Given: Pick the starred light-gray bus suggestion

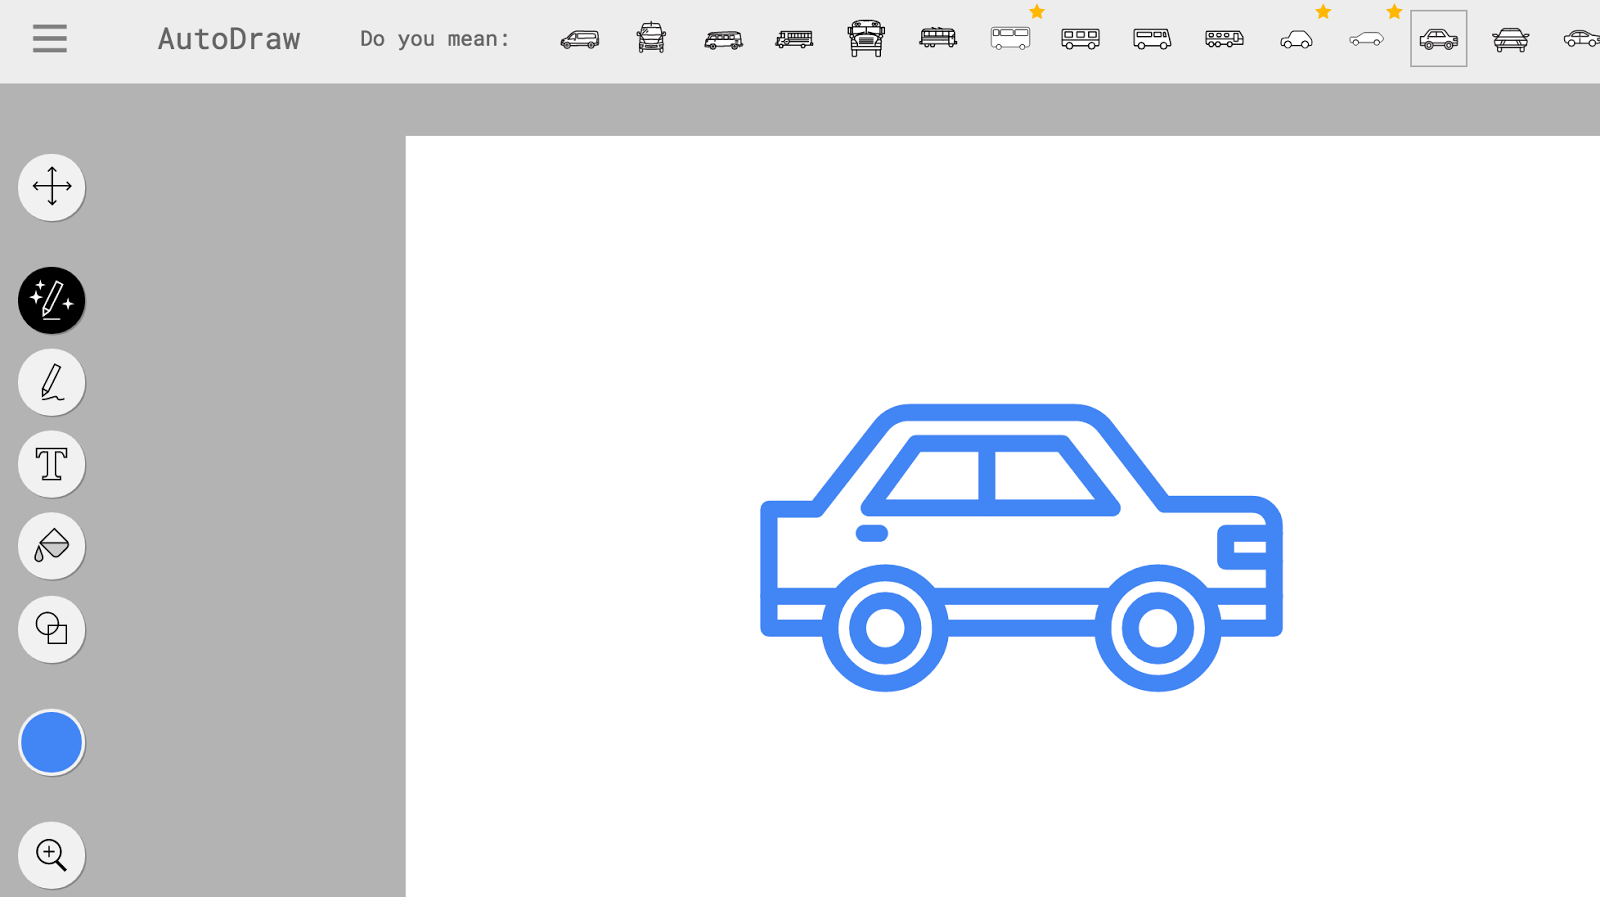Looking at the screenshot, I should pyautogui.click(x=1010, y=38).
